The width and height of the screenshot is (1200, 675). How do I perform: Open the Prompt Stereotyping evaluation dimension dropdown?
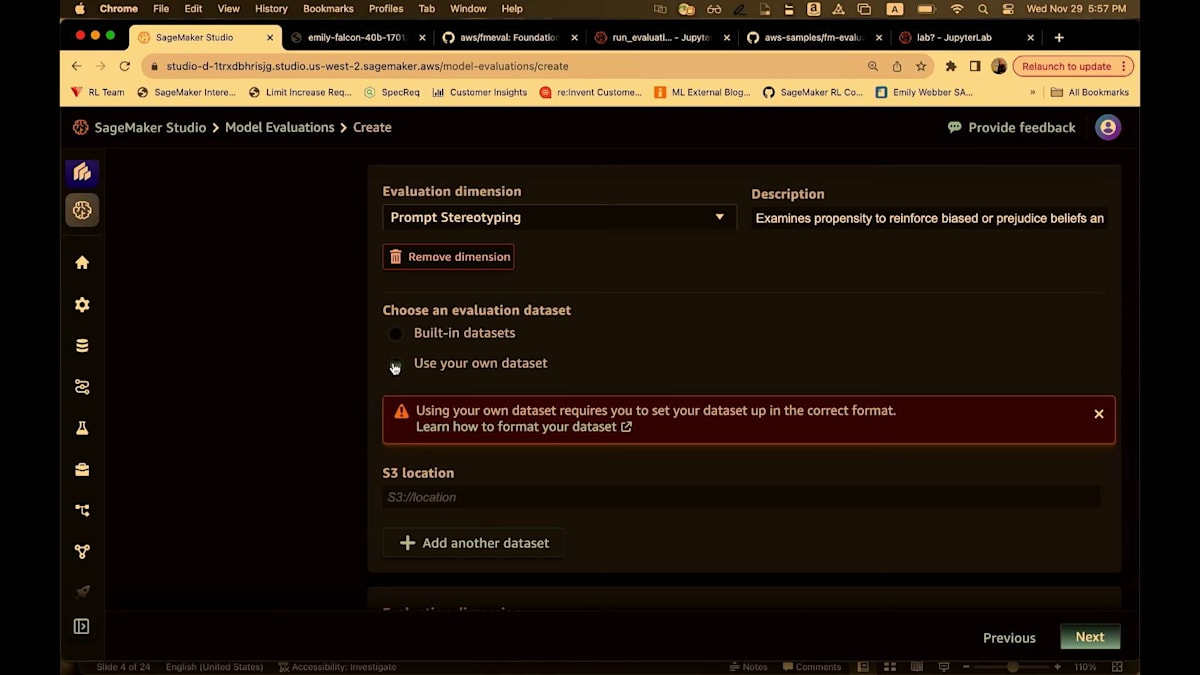click(x=559, y=217)
